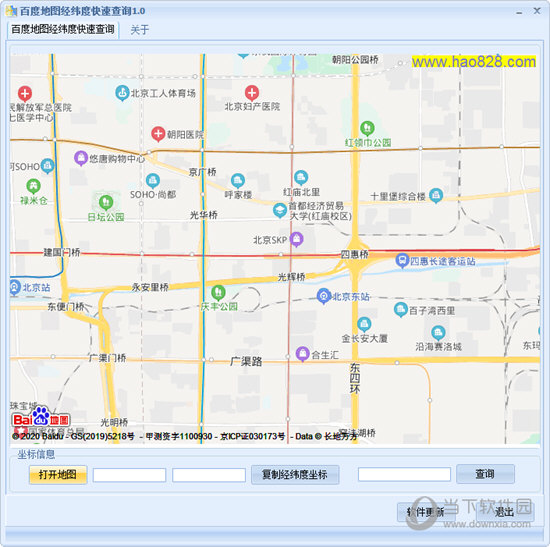Select the 金长安大厦 building marker
550x547 pixels.
tap(364, 325)
